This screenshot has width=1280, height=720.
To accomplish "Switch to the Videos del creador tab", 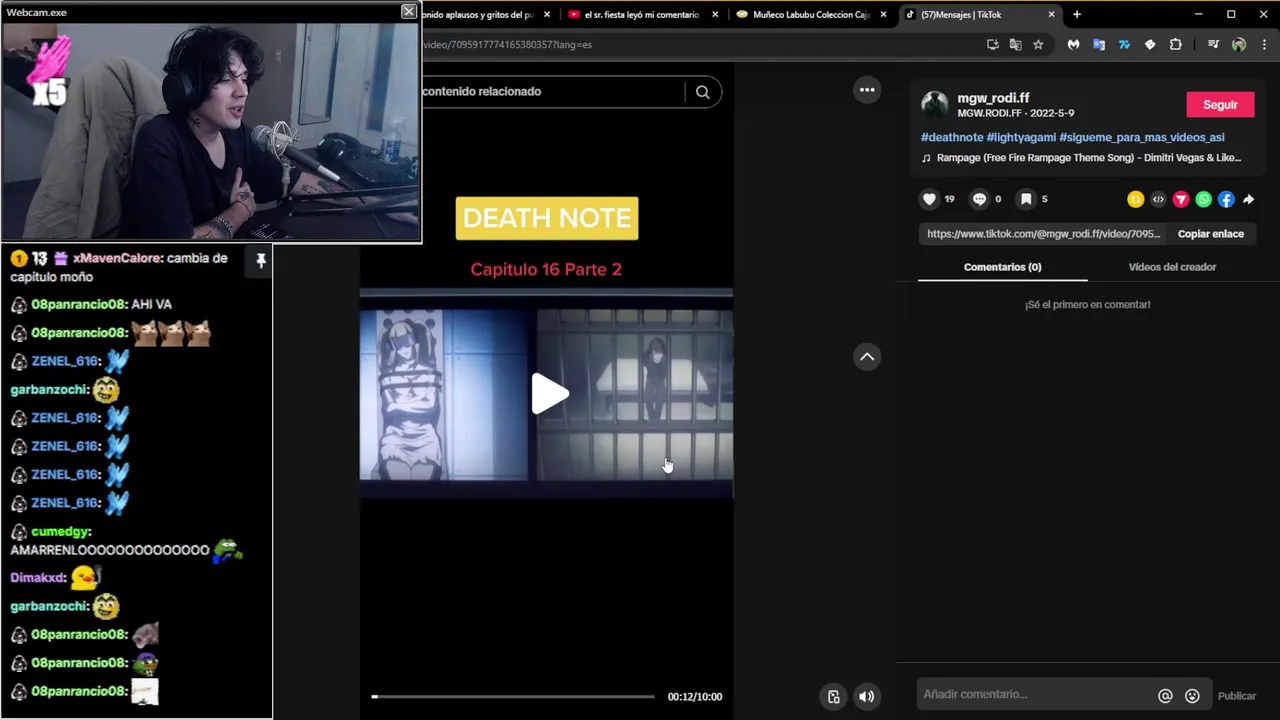I will point(1172,267).
